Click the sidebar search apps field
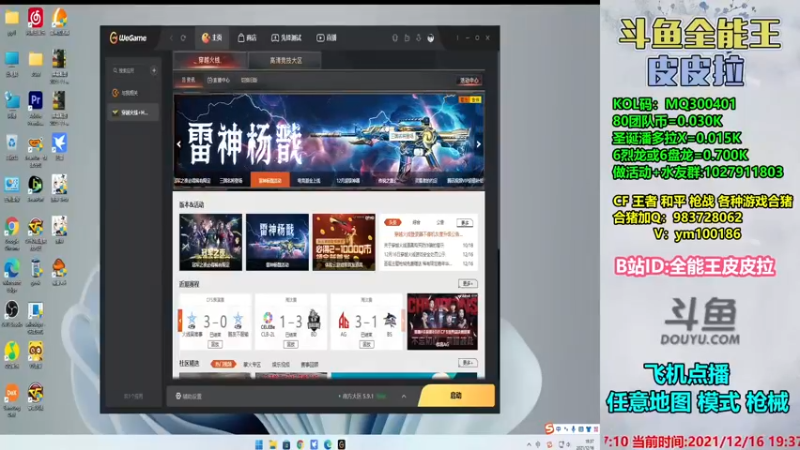This screenshot has height=450, width=800. (x=129, y=70)
